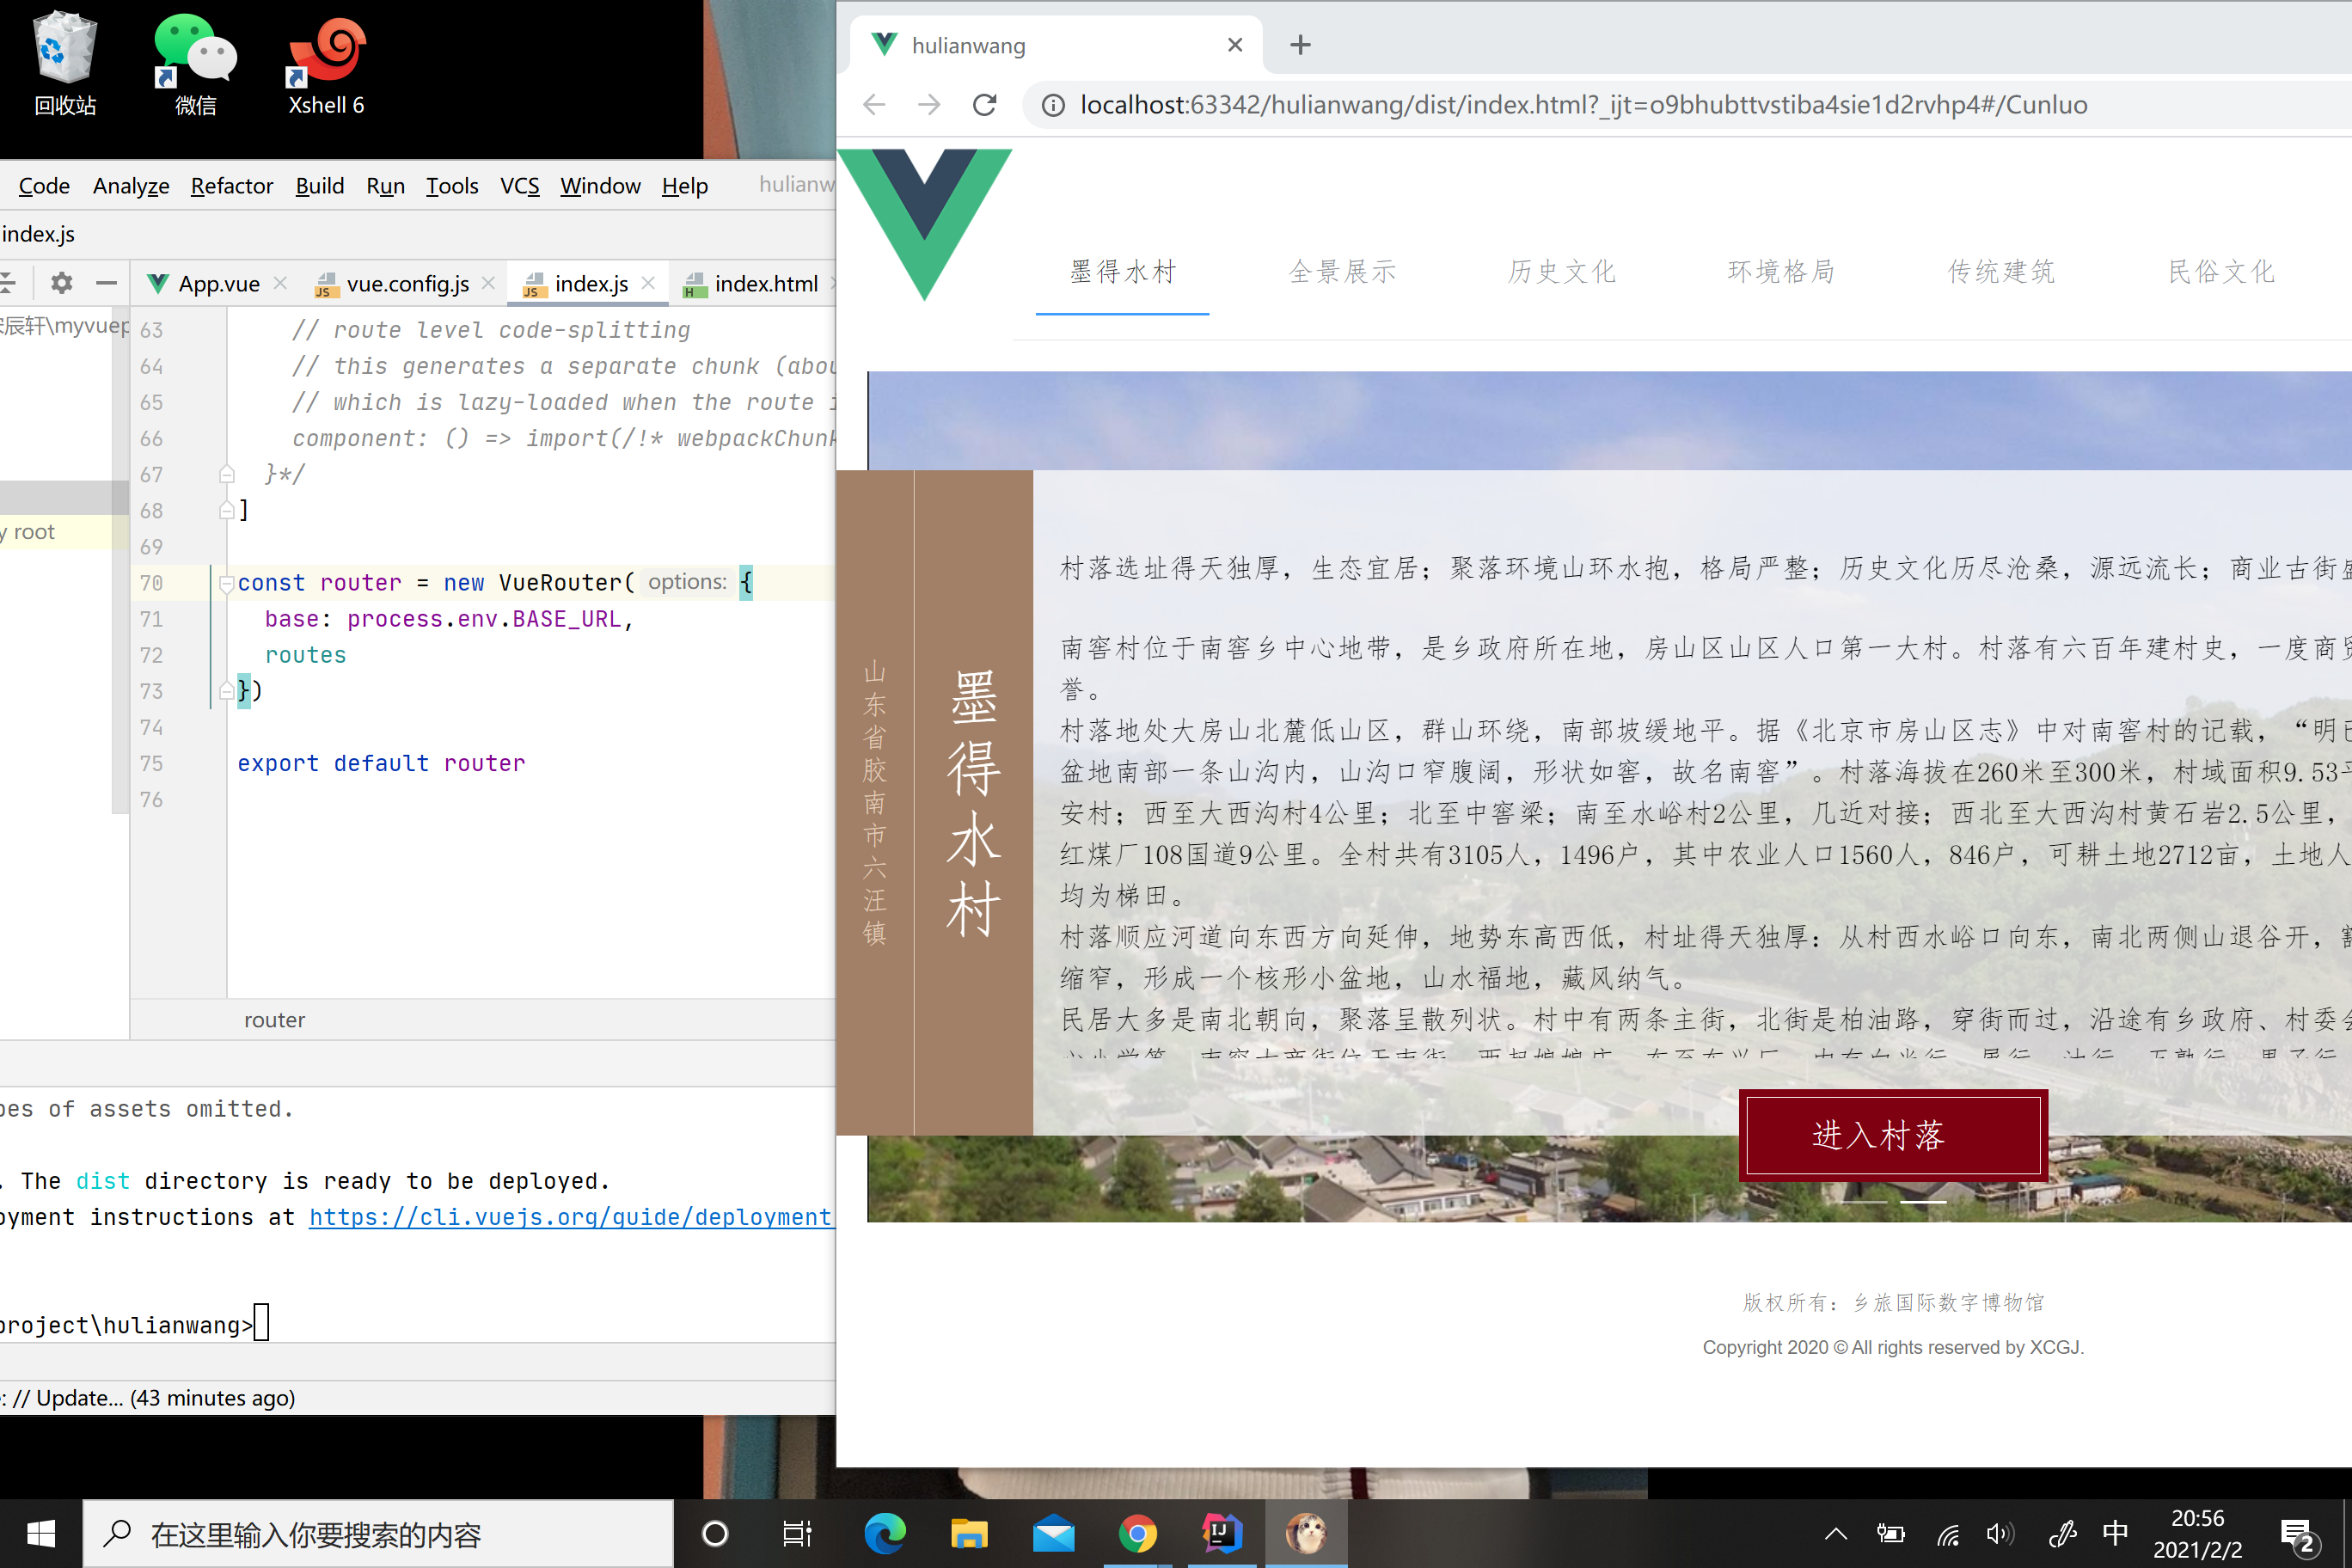The width and height of the screenshot is (2352, 1568).
Task: Click the browser reload icon
Action: click(x=984, y=105)
